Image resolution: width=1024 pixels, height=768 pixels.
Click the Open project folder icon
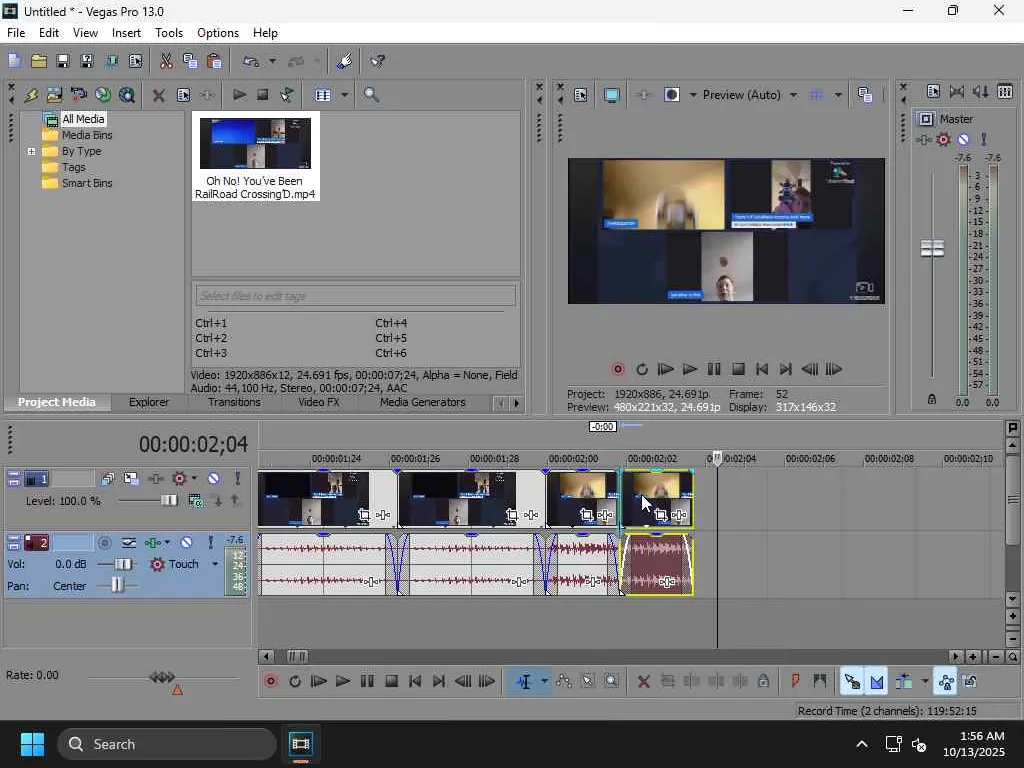39,61
